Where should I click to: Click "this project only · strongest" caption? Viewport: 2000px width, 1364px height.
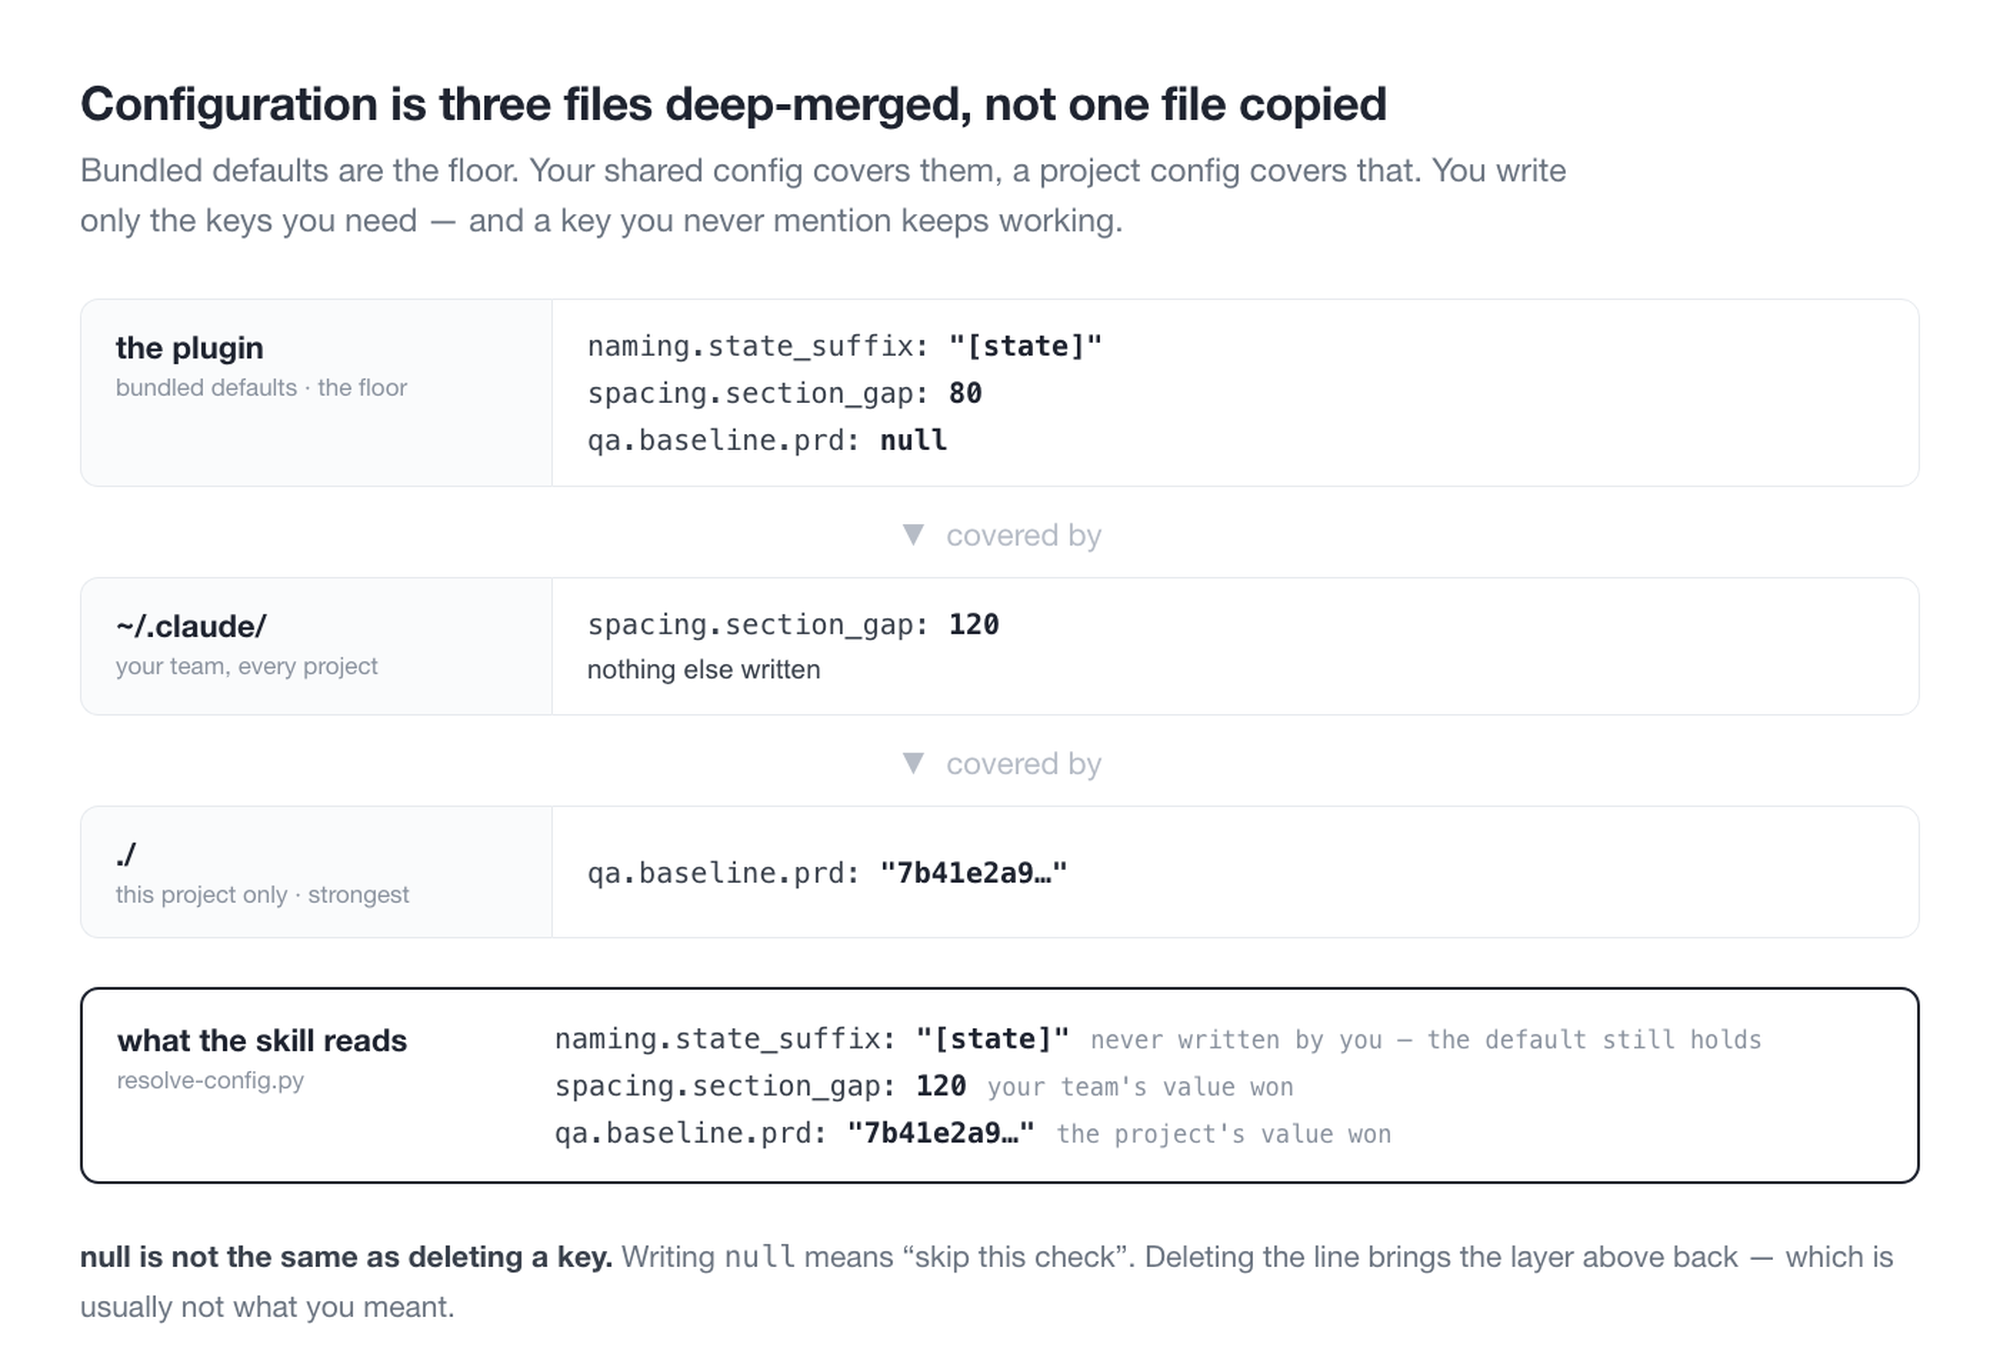[262, 895]
